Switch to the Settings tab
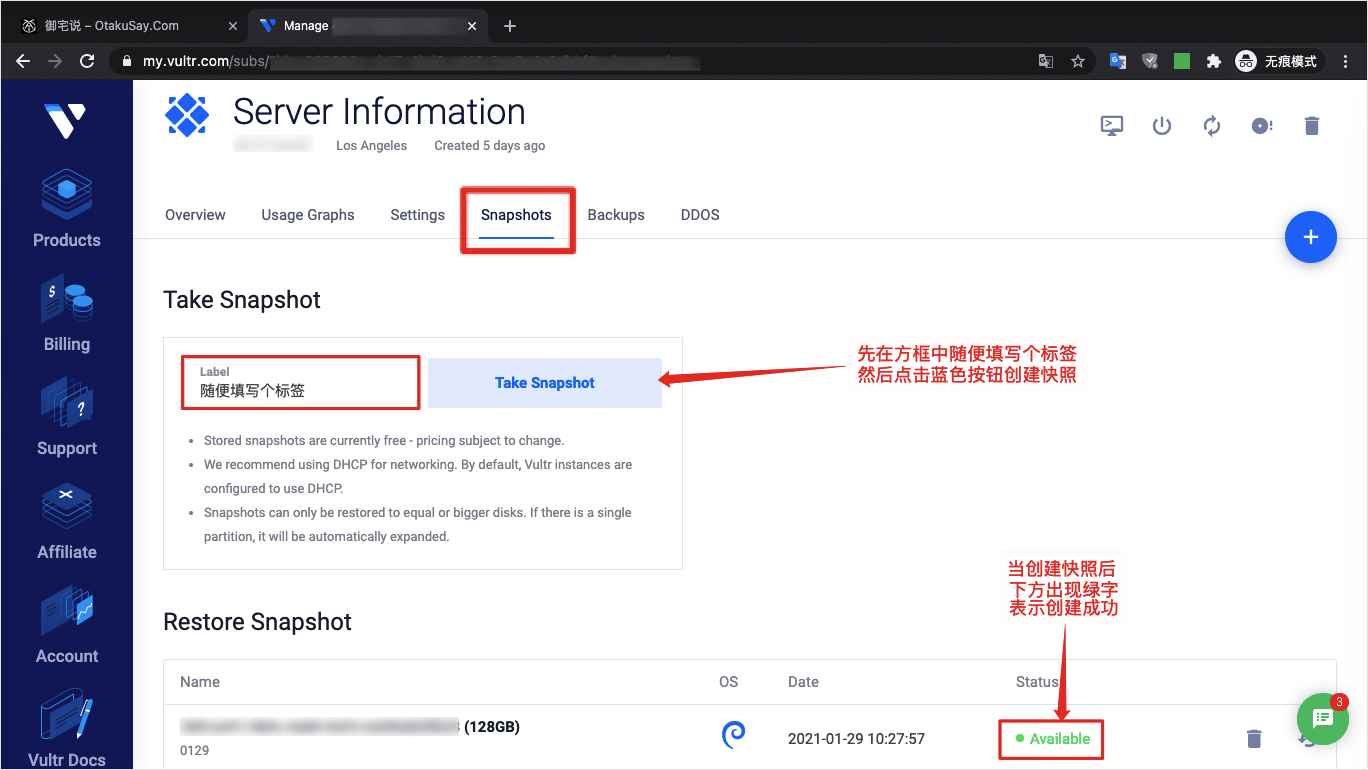The image size is (1368, 770). point(417,215)
